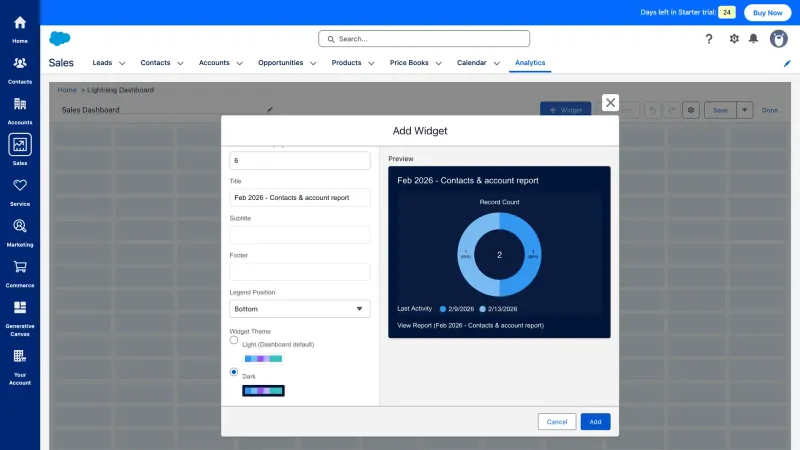Screen dimensions: 800x450
Task: Click the Done link in toolbar
Action: tap(769, 110)
